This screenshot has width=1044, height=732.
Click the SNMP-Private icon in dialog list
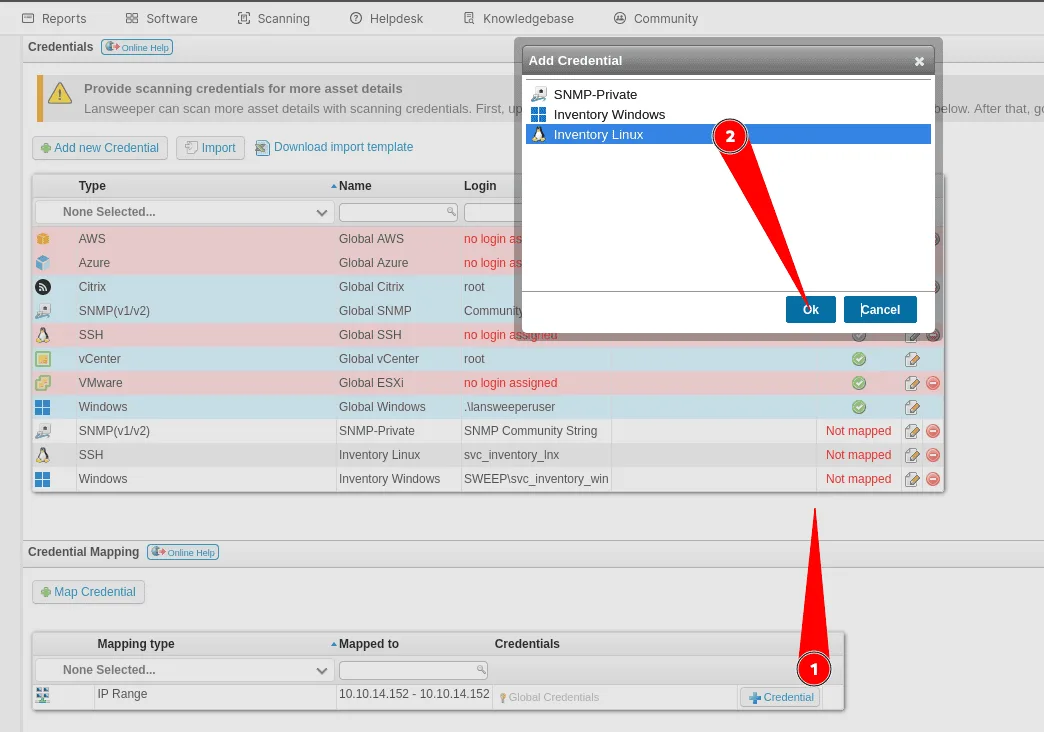point(539,95)
